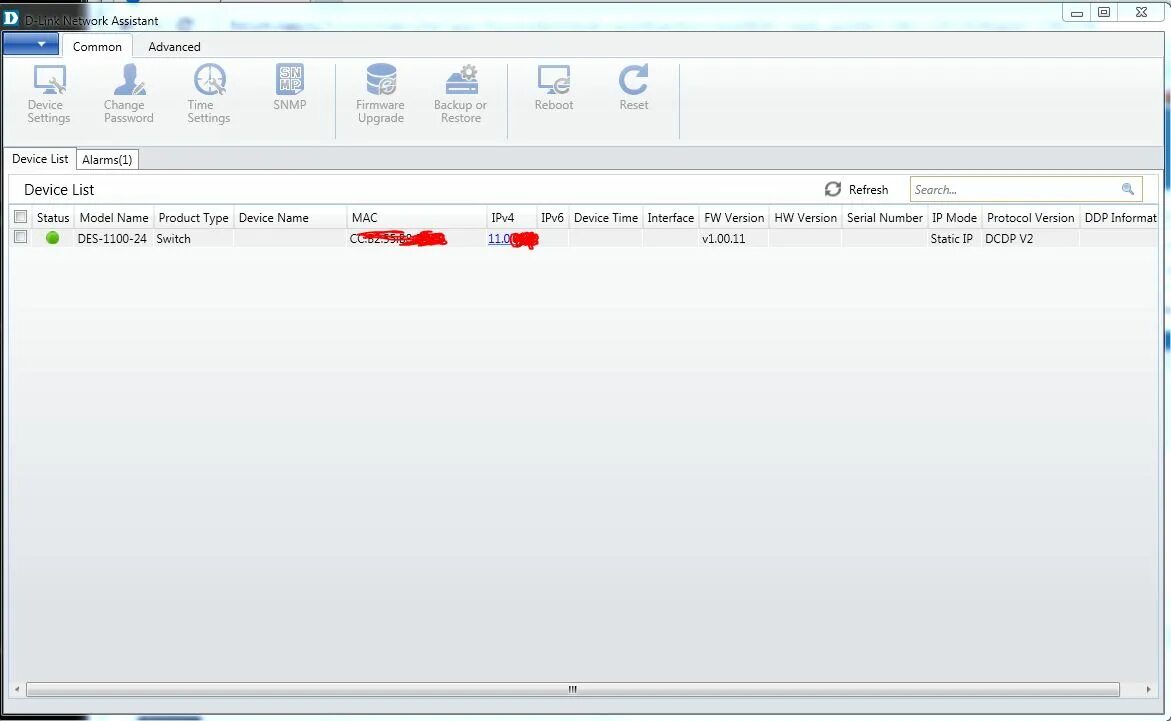1171x721 pixels.
Task: Click the green status indicator of DES-1100-24
Action: 52,238
